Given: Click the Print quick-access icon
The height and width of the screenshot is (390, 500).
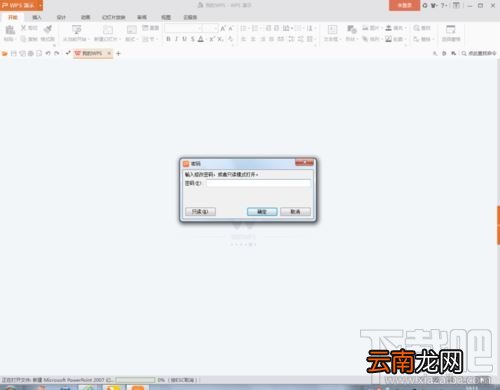Looking at the screenshot, I should (31, 53).
